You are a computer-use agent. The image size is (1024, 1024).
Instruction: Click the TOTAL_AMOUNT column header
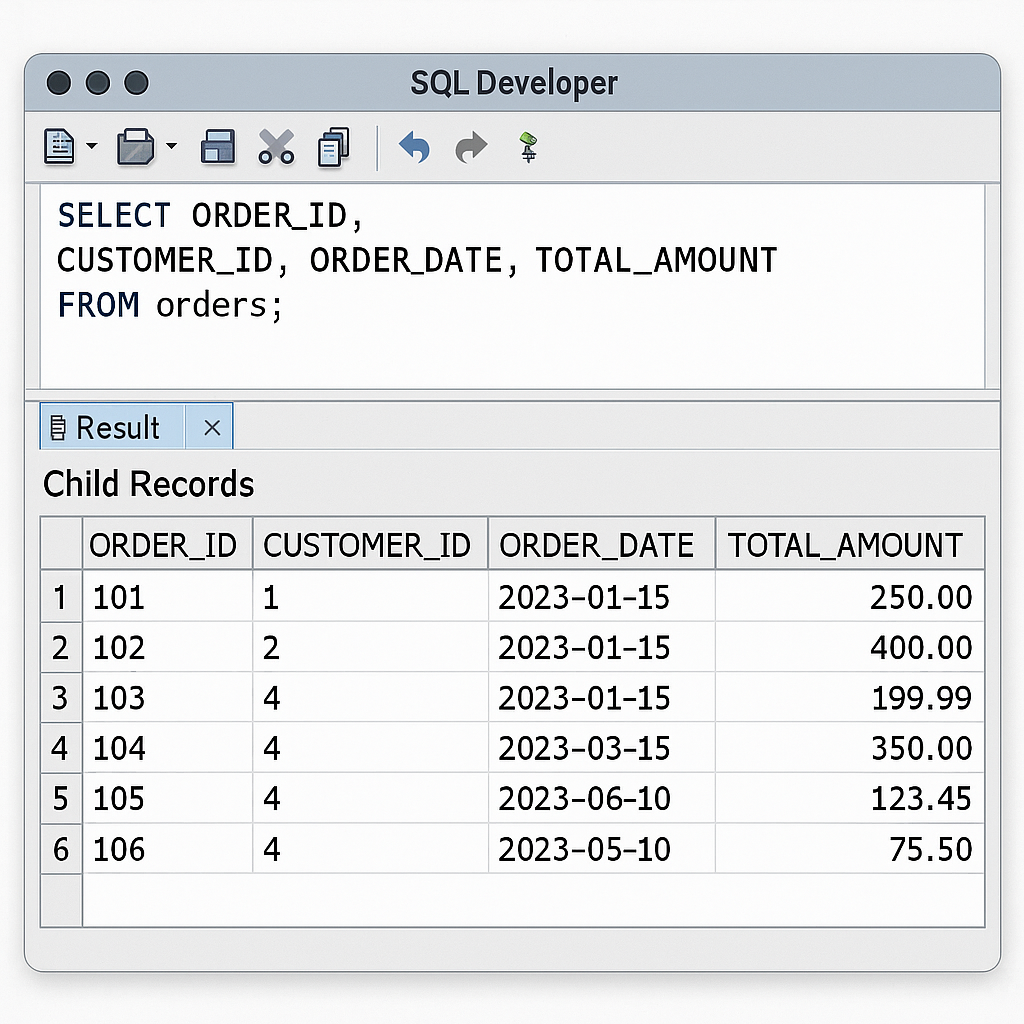coord(845,545)
